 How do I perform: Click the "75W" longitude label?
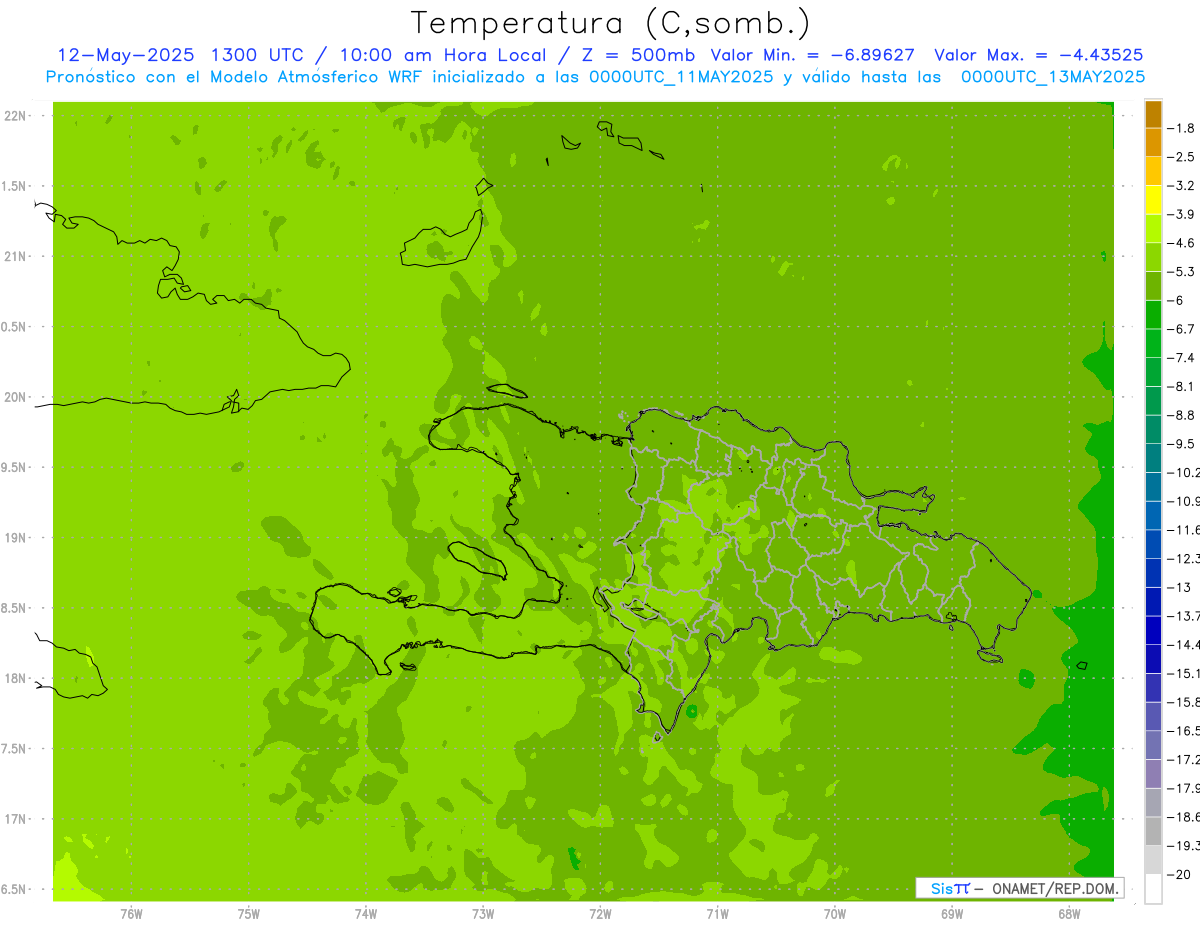pyautogui.click(x=248, y=914)
